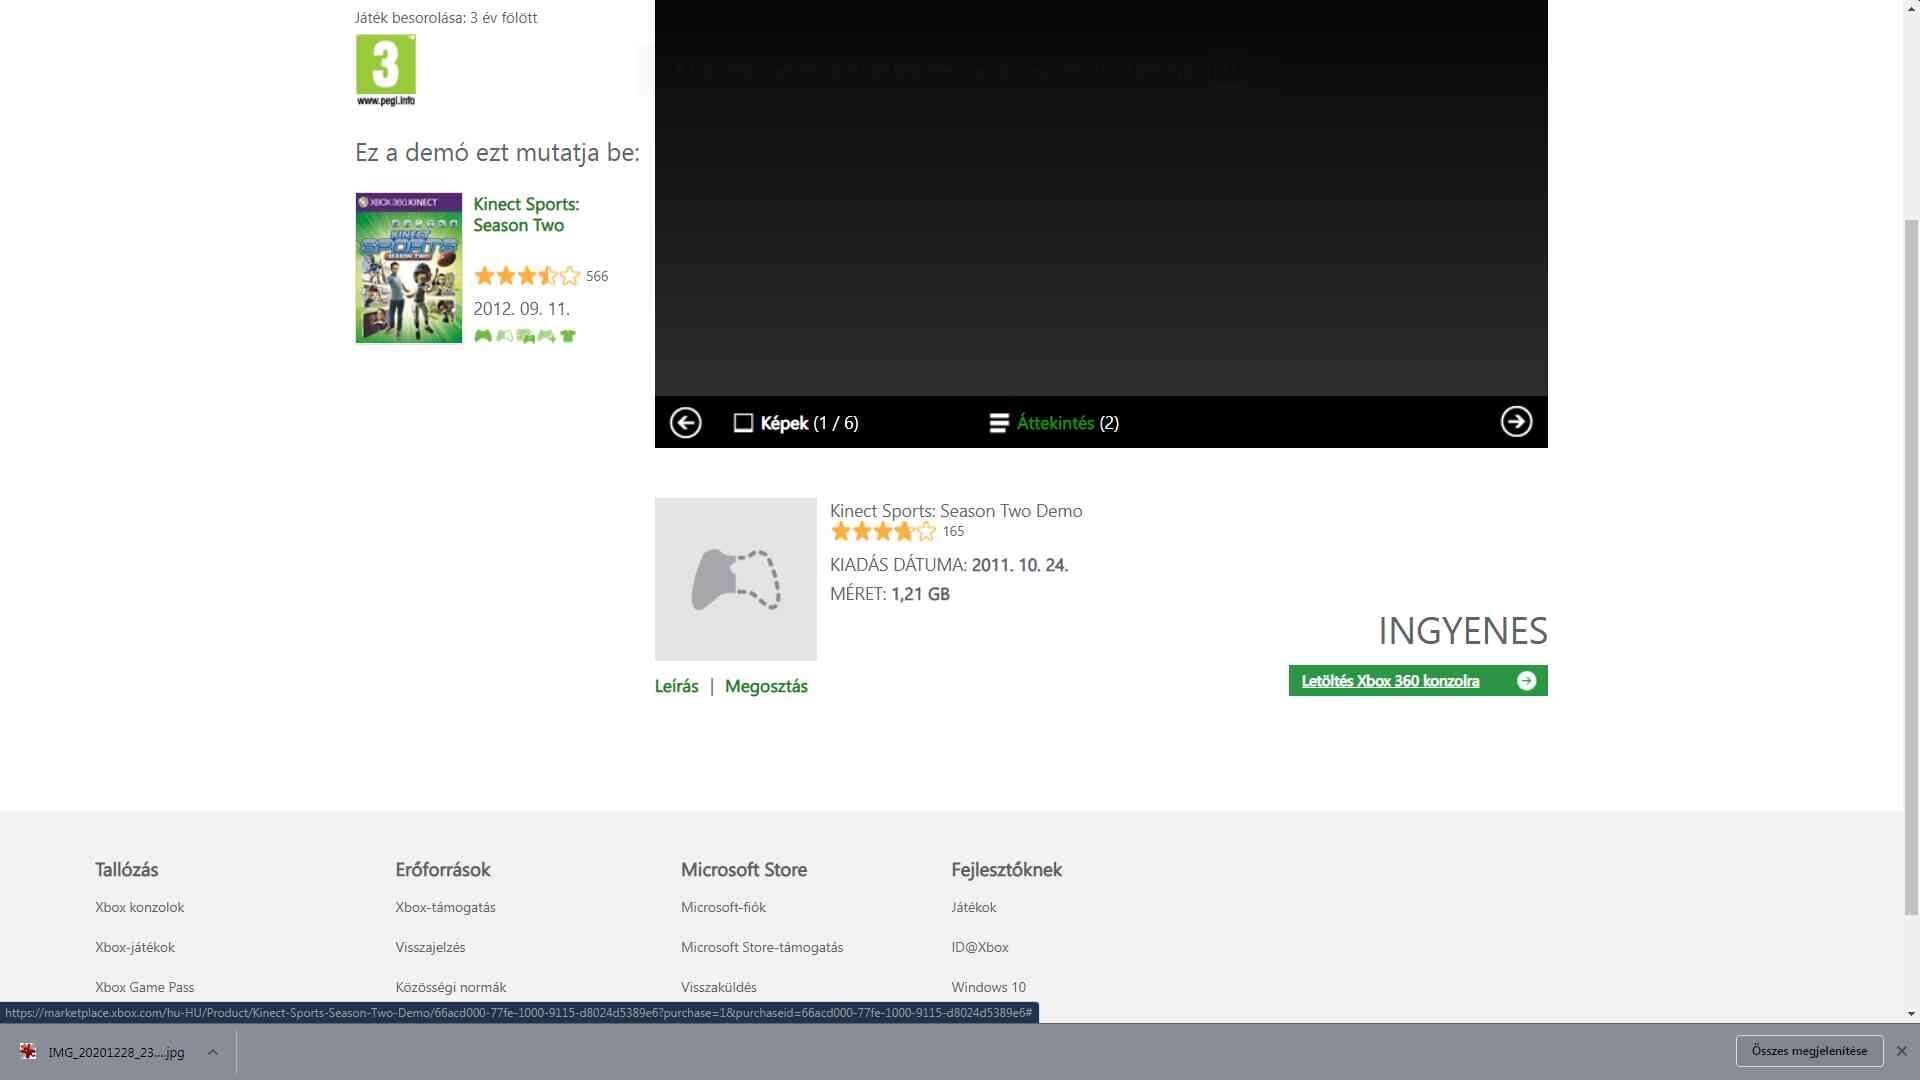
Task: Open Xbox Game Pass footer link
Action: [x=145, y=987]
